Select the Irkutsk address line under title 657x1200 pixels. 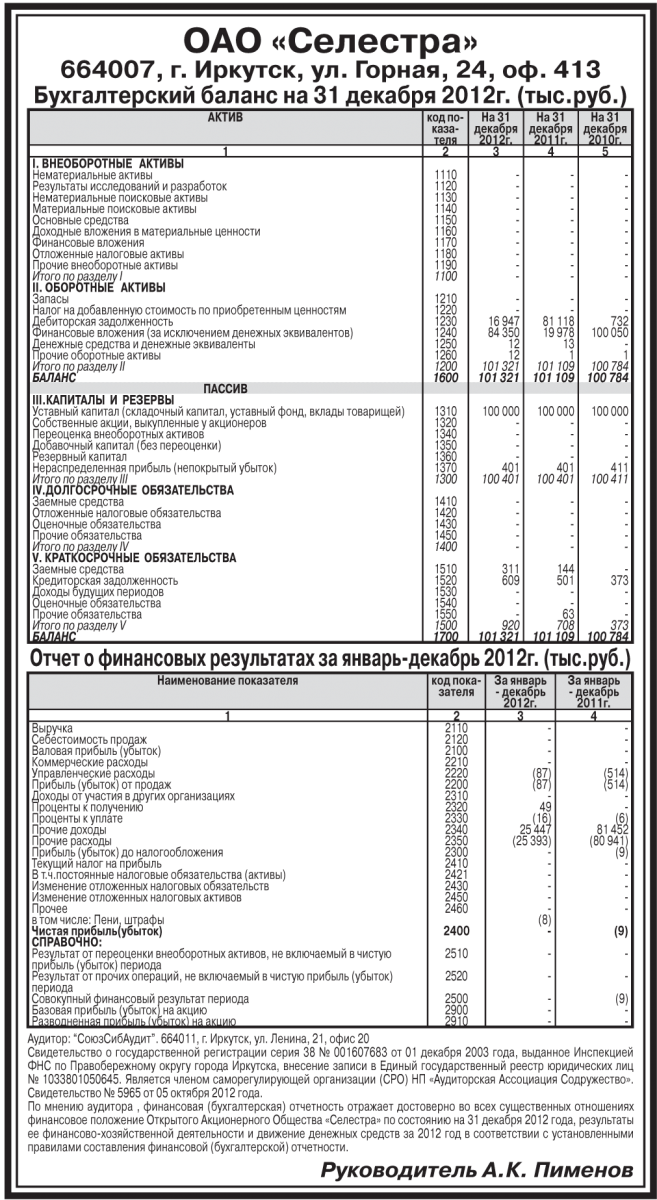click(x=329, y=71)
